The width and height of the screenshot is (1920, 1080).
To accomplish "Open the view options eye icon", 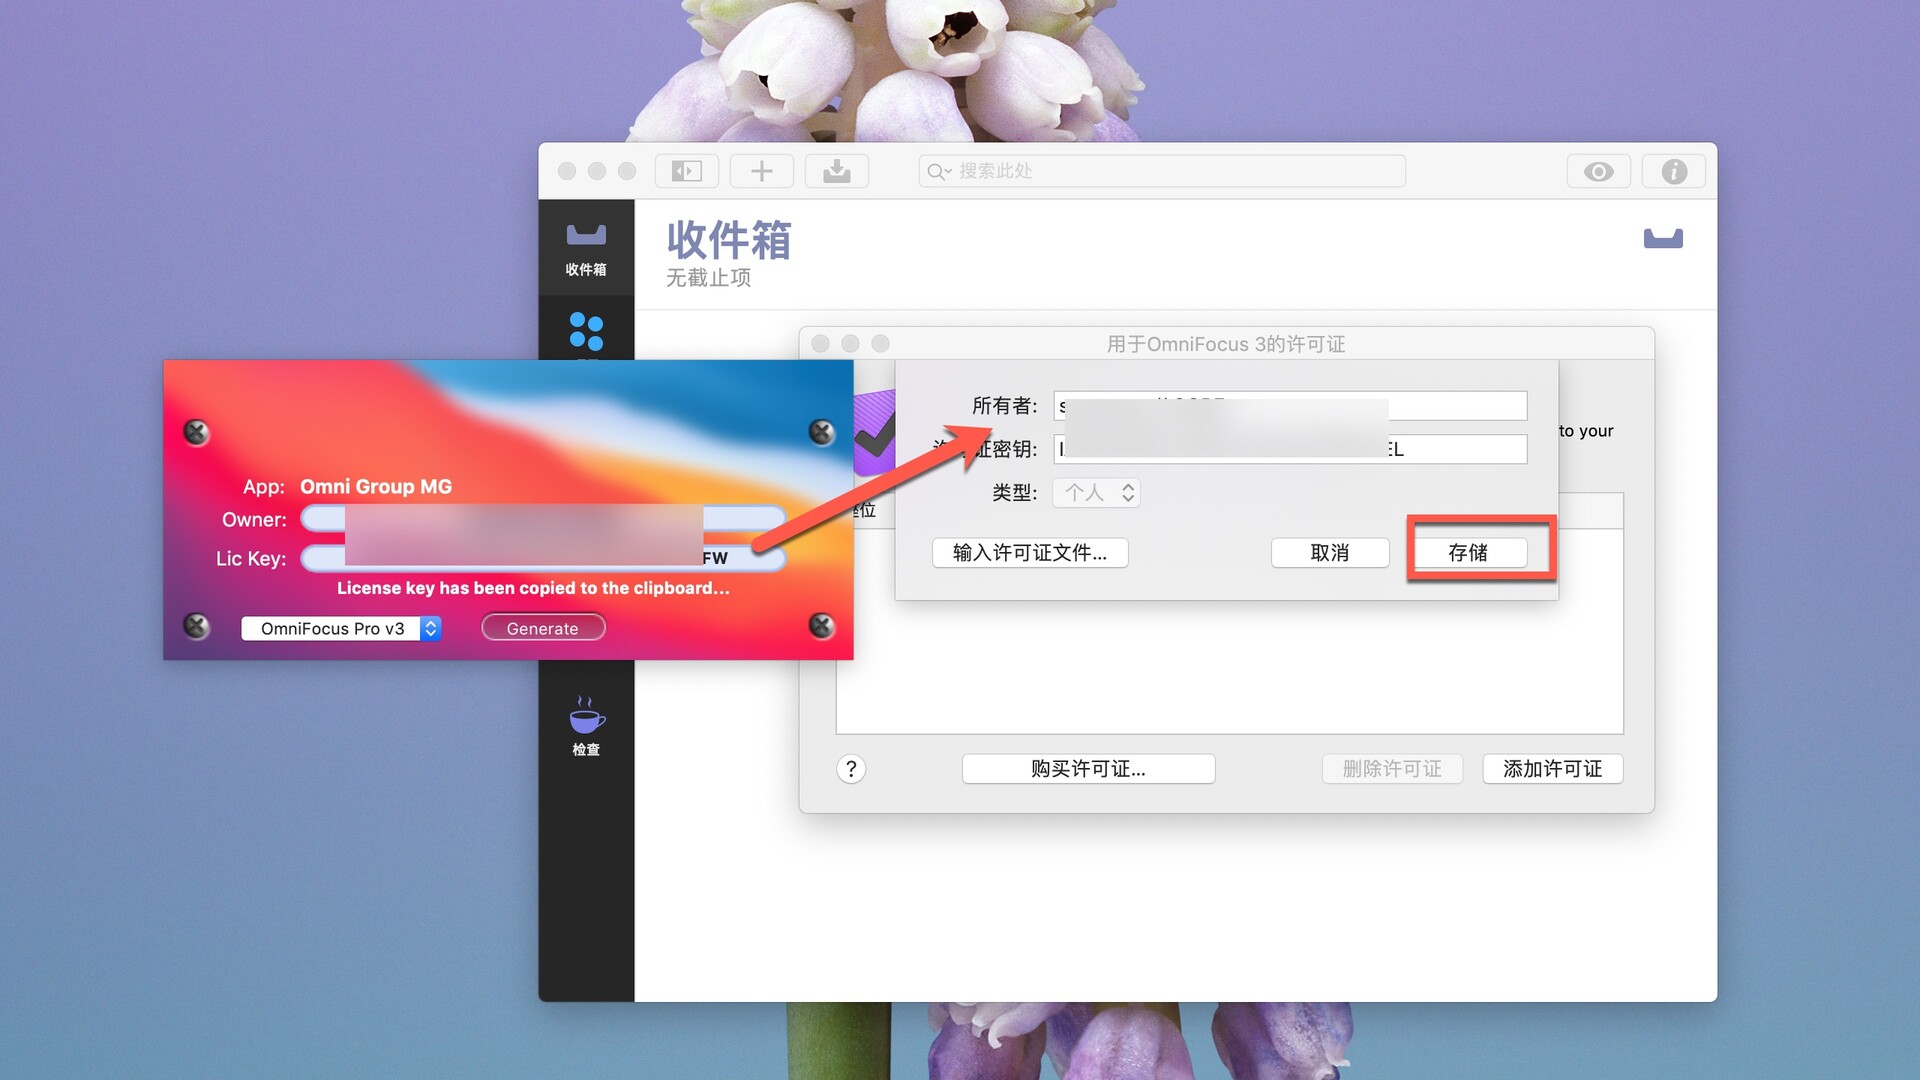I will click(1598, 172).
